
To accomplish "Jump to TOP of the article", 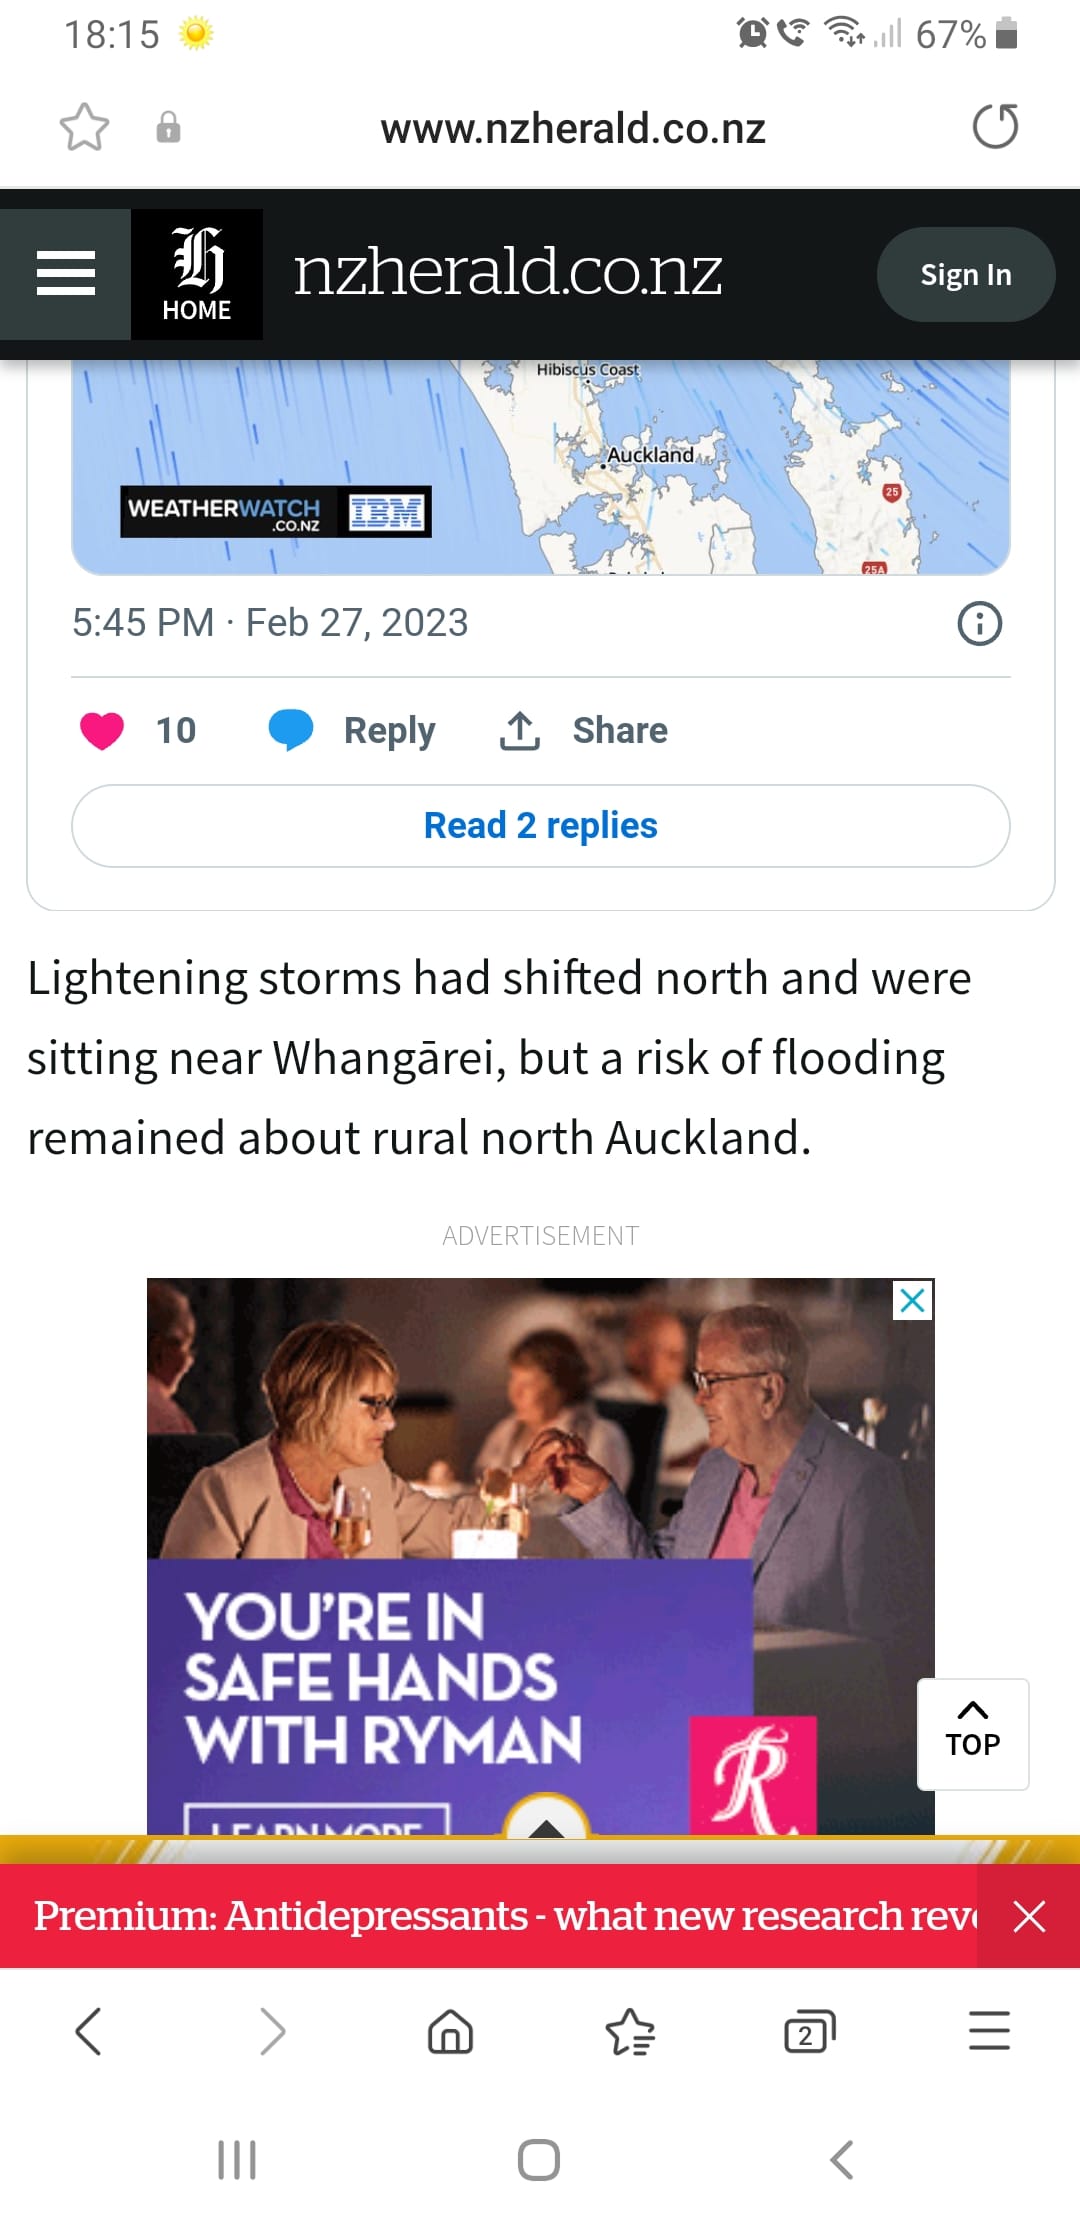I will (x=972, y=1733).
